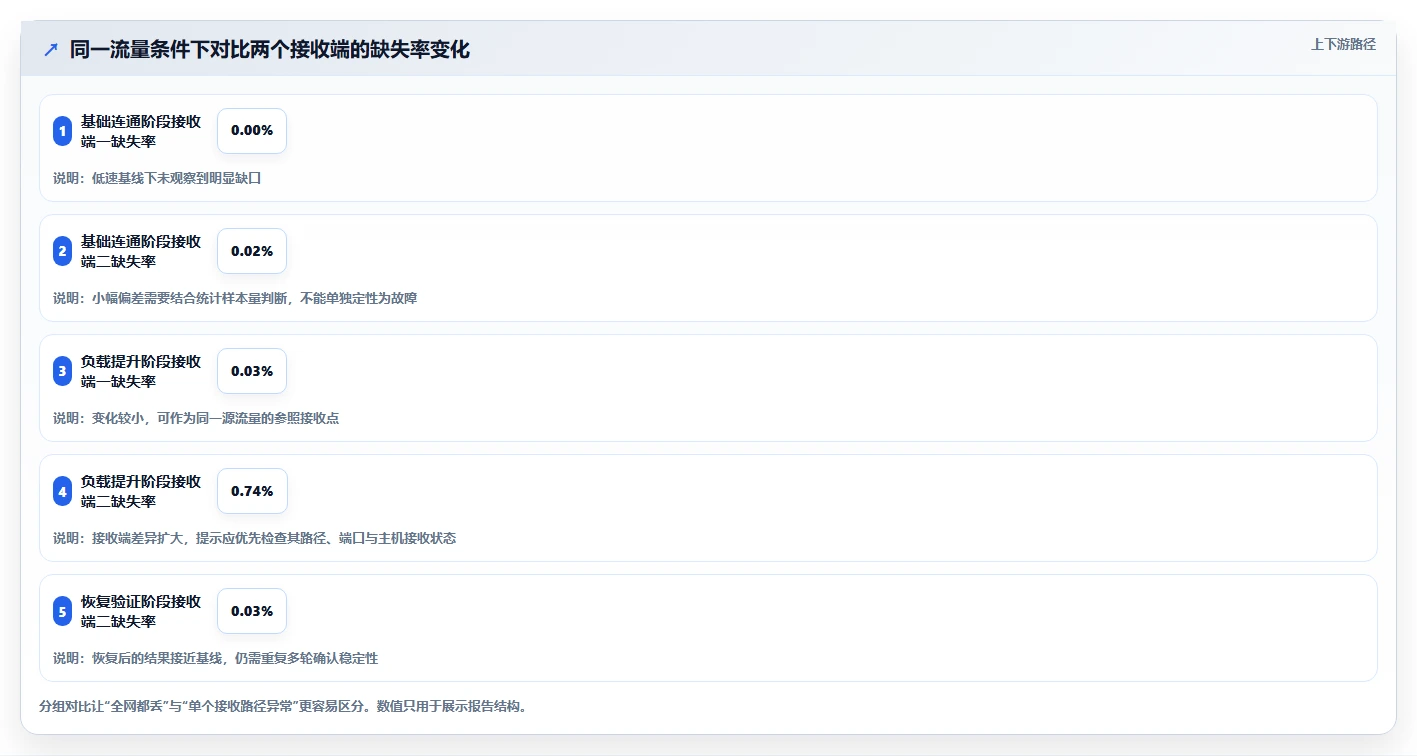Select step badge number 4
1417x756 pixels.
[x=62, y=491]
